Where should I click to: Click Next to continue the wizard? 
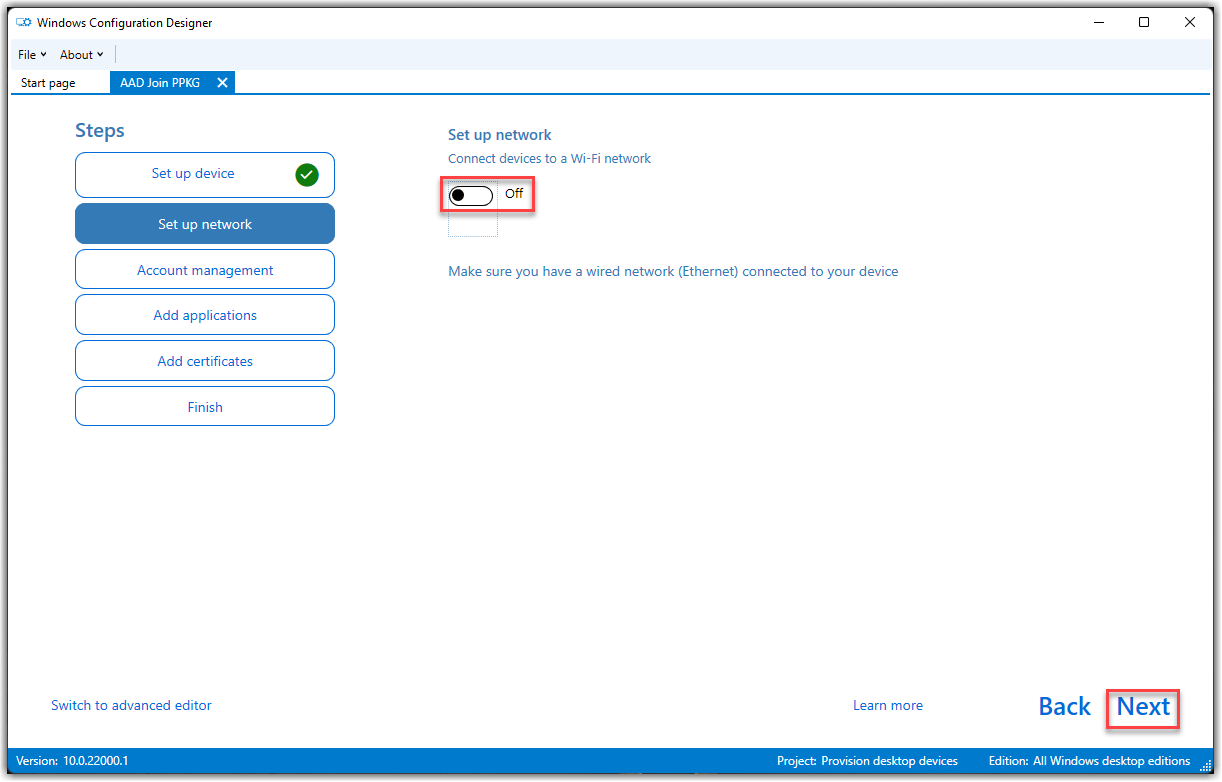pos(1143,707)
